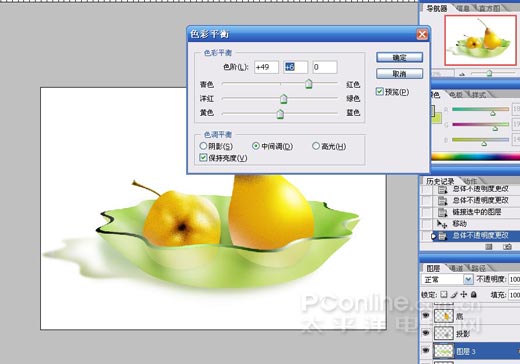Click the lock transparent pixels icon
Image resolution: width=520 pixels, height=364 pixels.
click(x=443, y=295)
